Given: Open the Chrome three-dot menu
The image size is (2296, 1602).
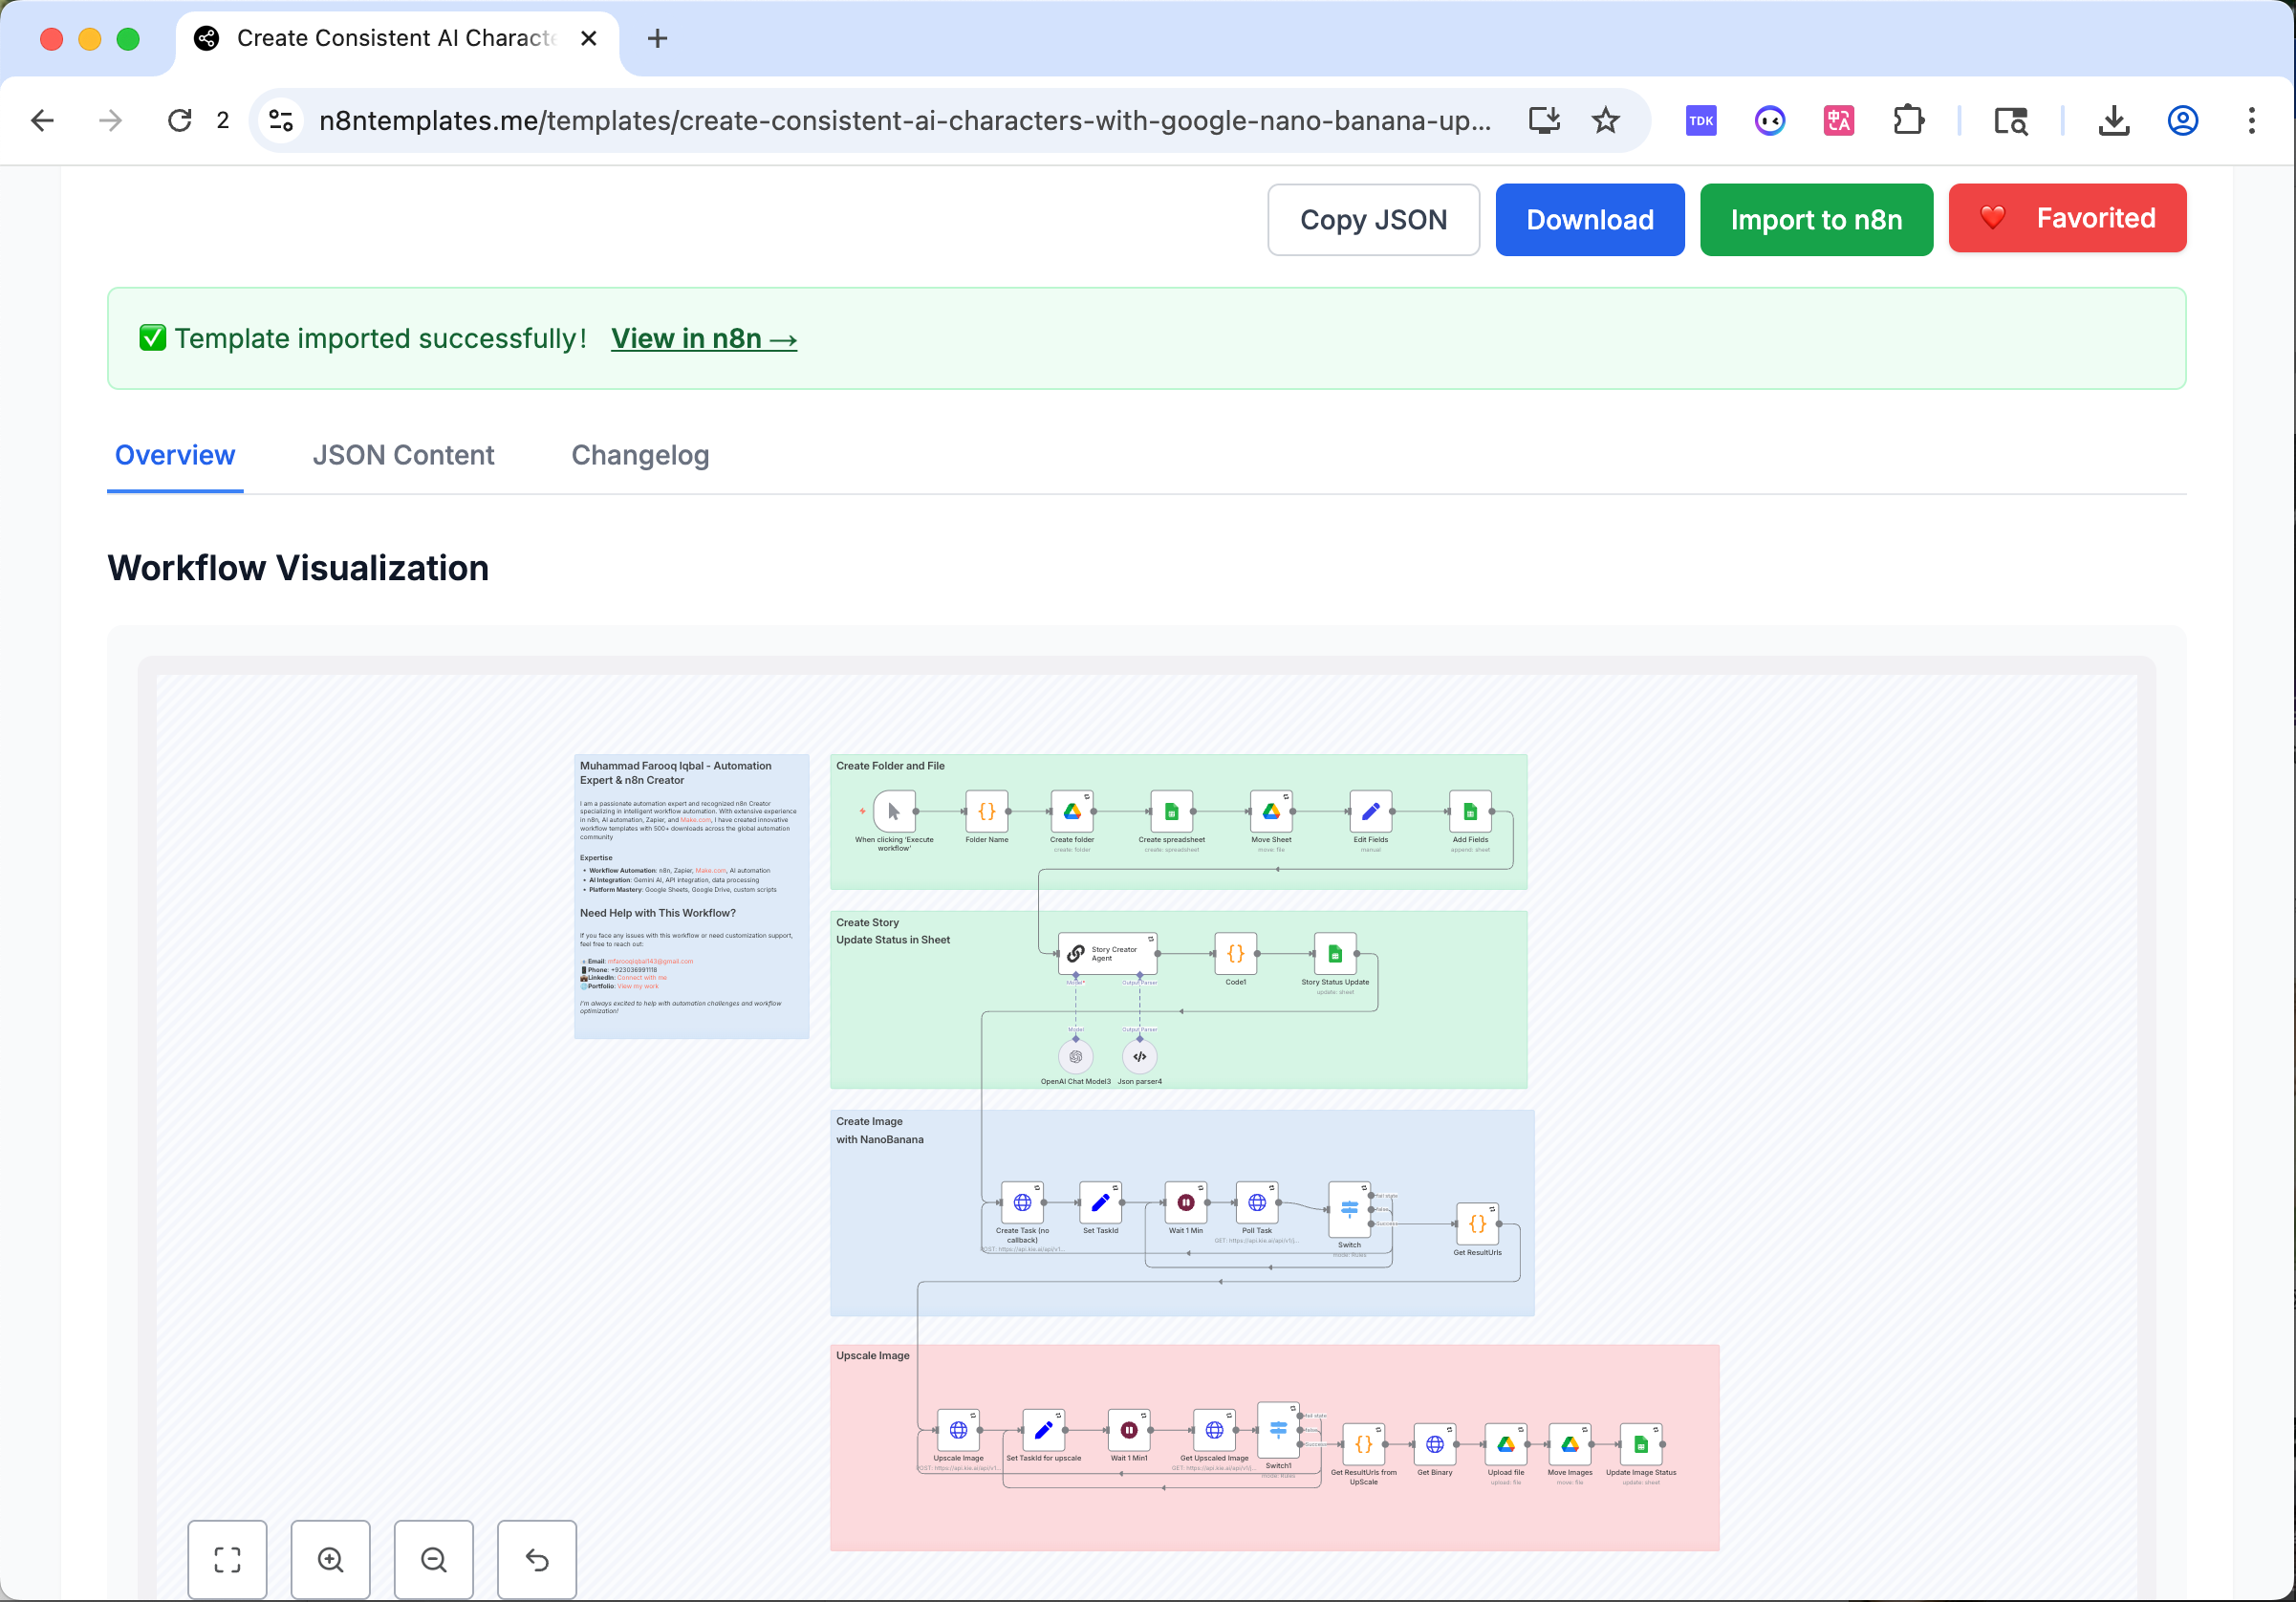Looking at the screenshot, I should coord(2251,121).
